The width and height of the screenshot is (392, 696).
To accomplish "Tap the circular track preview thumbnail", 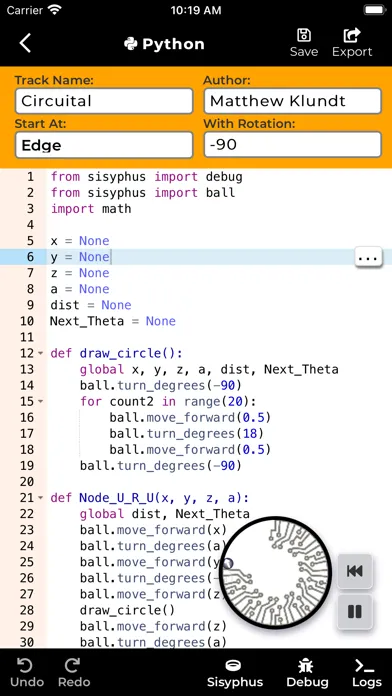I will tap(276, 573).
